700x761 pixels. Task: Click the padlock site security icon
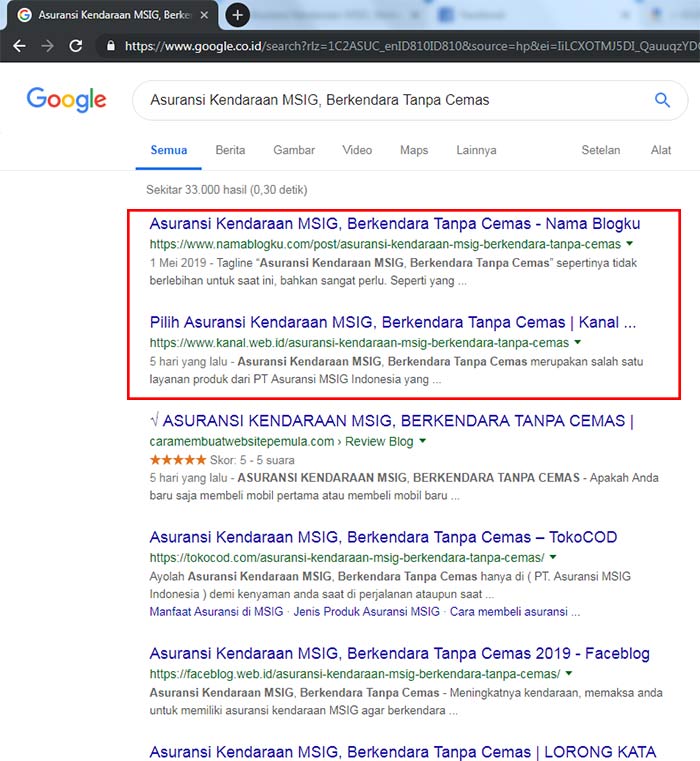click(111, 46)
